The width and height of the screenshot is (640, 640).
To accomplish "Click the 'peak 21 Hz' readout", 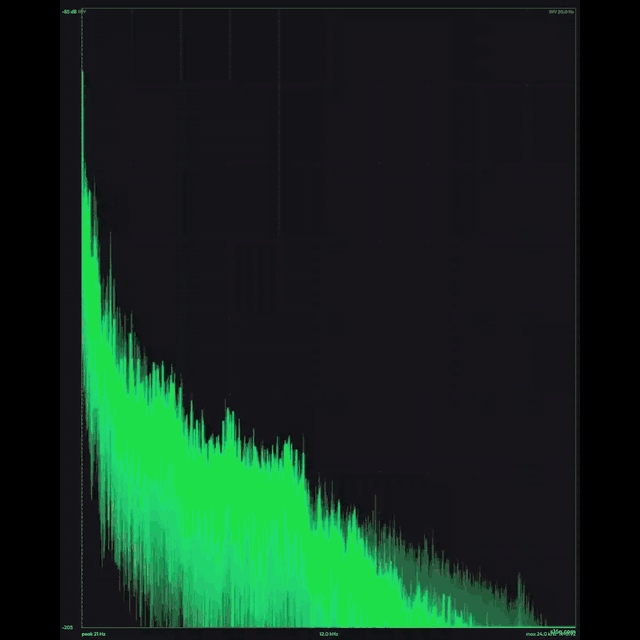I will (x=93, y=634).
